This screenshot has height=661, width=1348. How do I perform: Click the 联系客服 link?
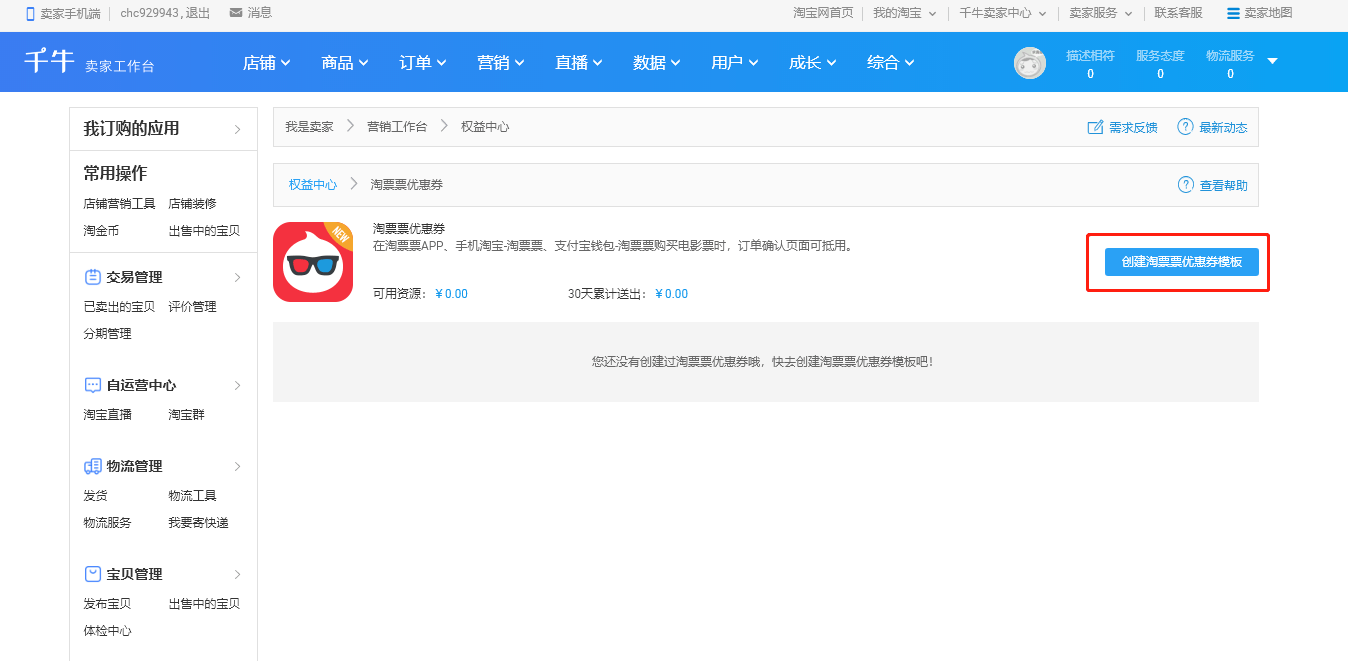1178,13
